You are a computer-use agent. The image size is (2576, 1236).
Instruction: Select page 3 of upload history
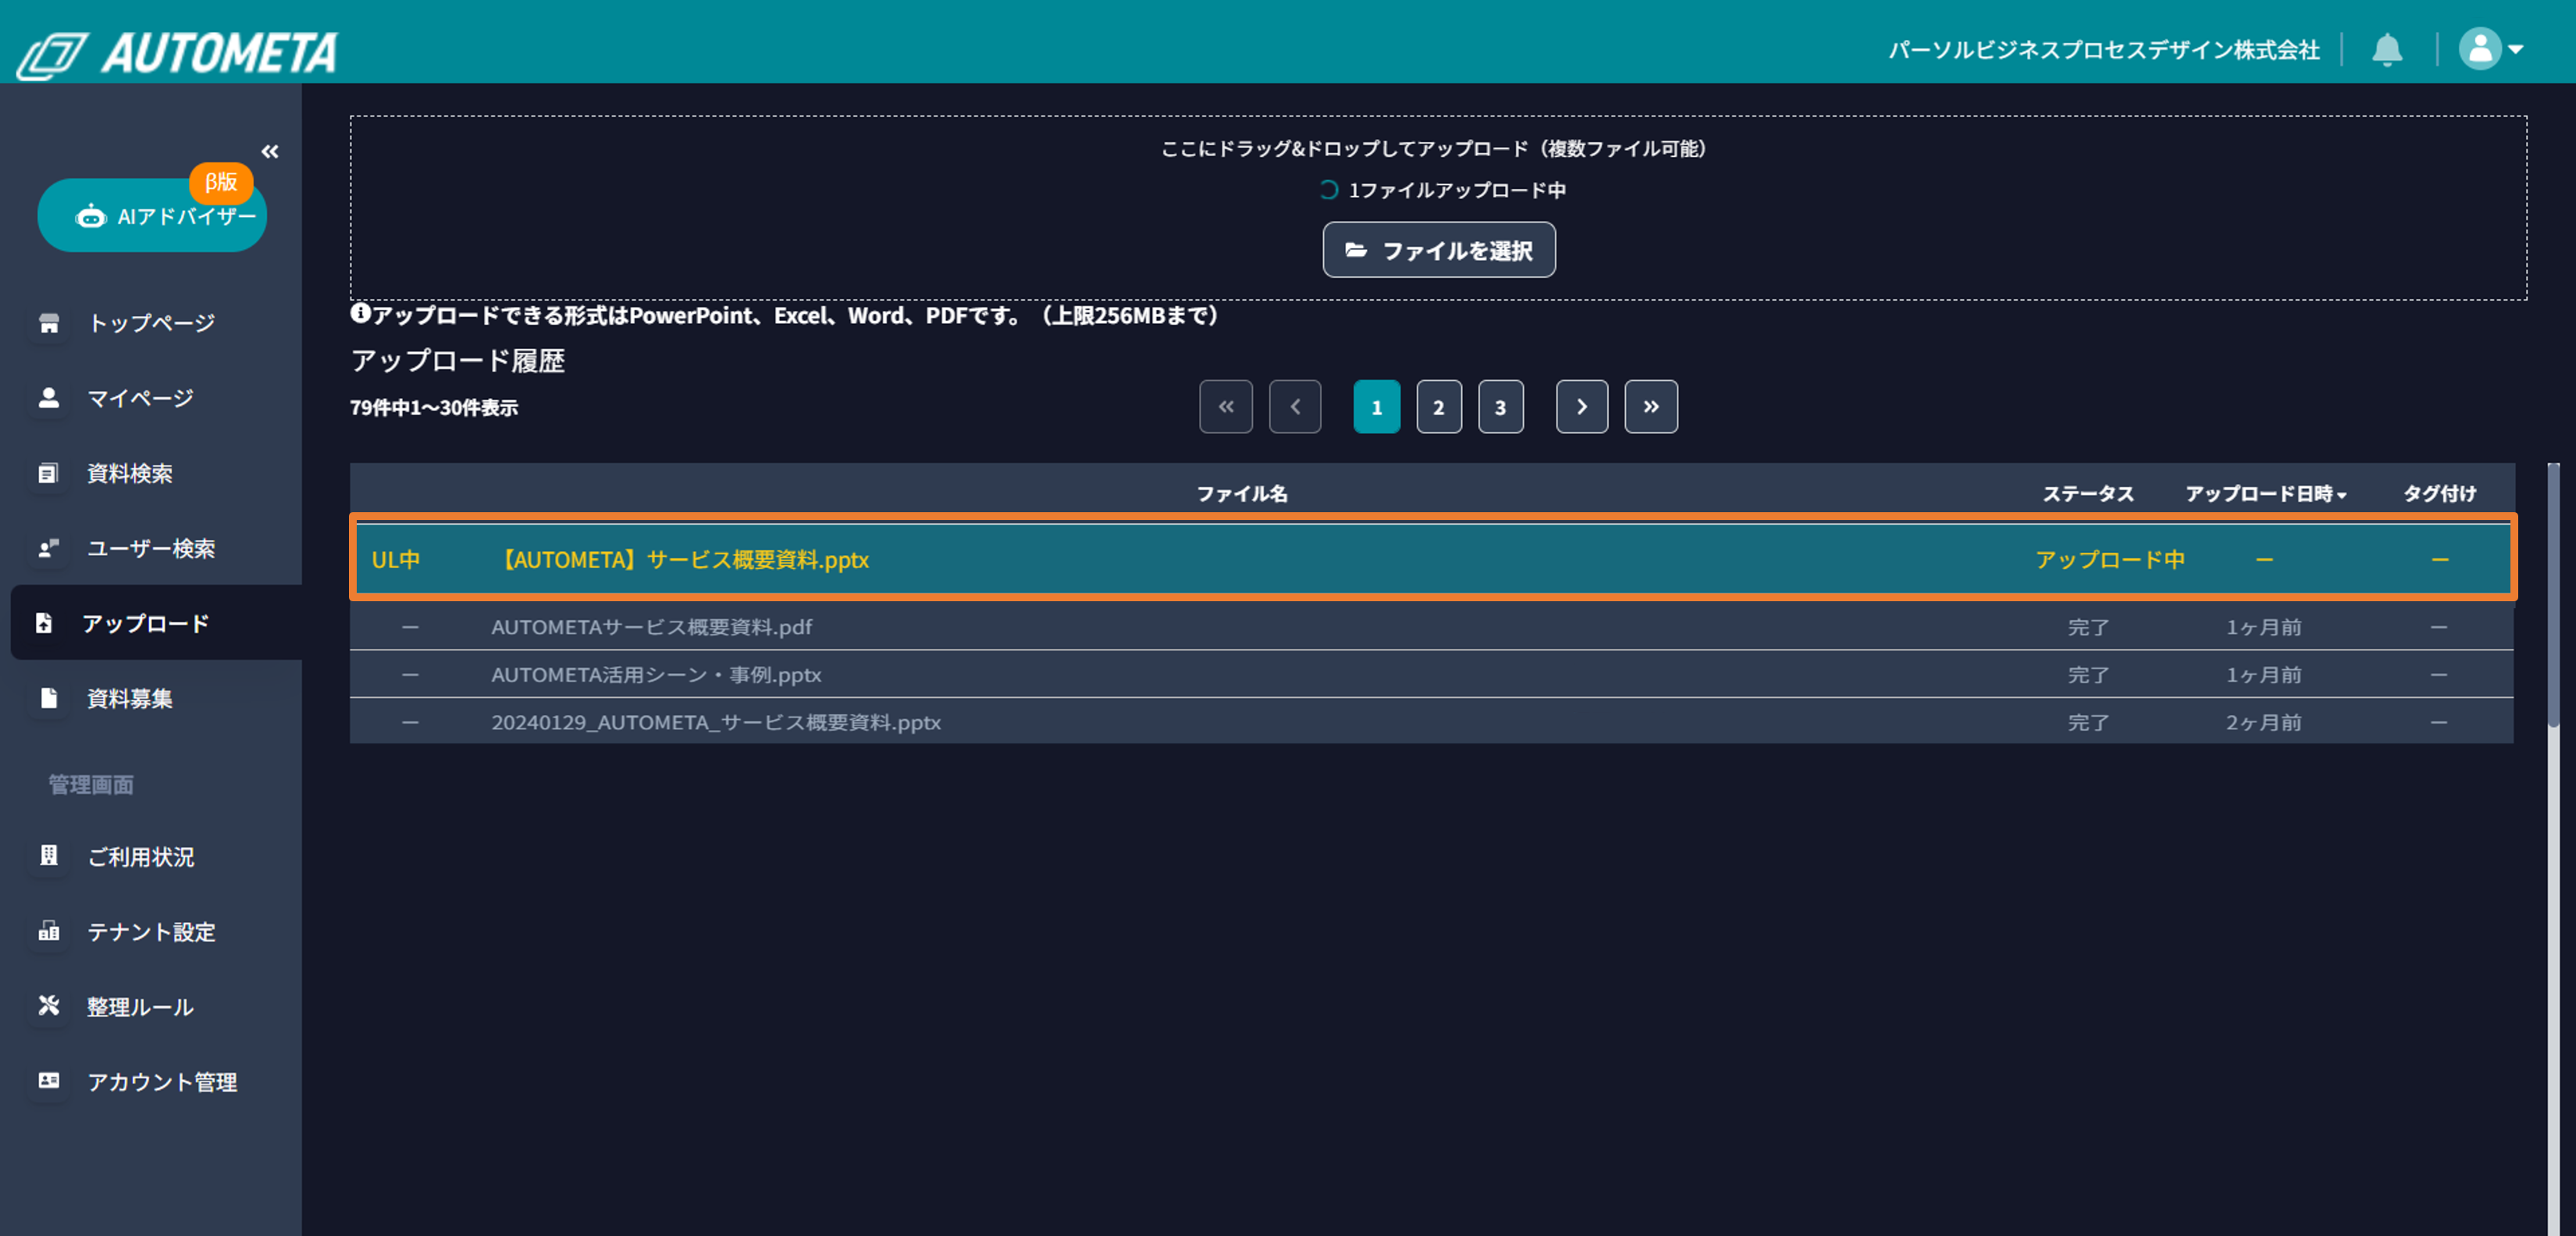click(x=1501, y=407)
